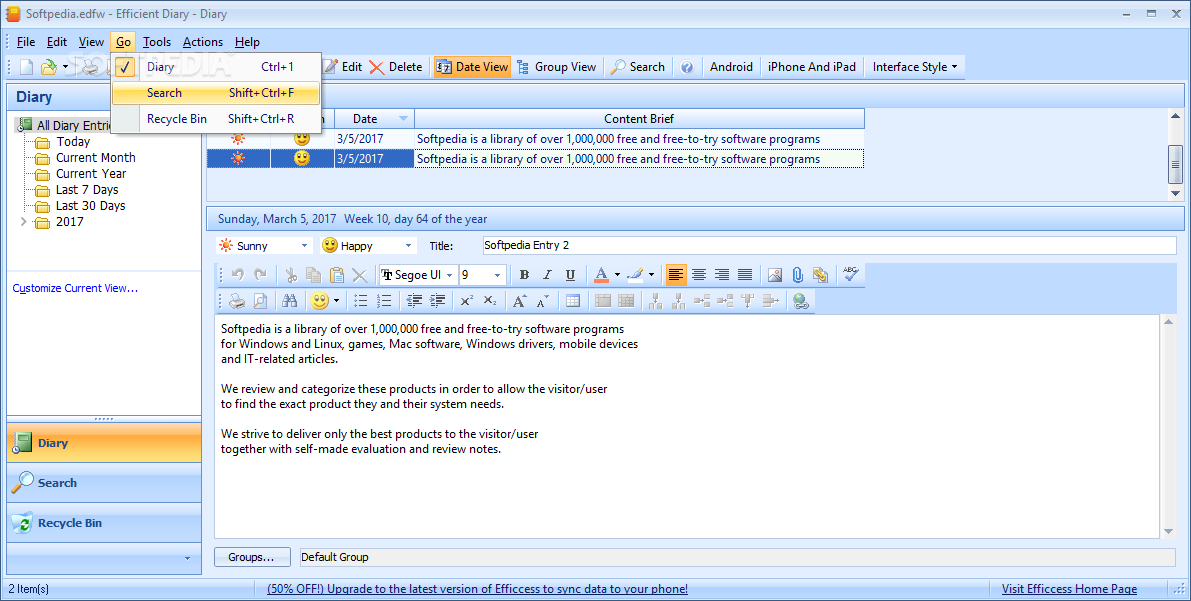Screen dimensions: 1191x601
Task: Click the blue question mark help icon
Action: point(687,67)
